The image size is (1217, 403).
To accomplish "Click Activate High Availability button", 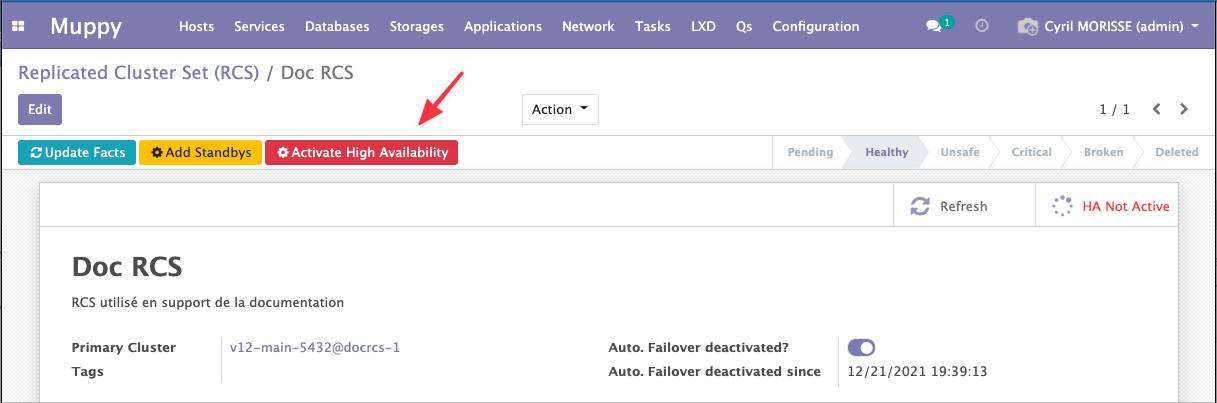I will [x=361, y=152].
